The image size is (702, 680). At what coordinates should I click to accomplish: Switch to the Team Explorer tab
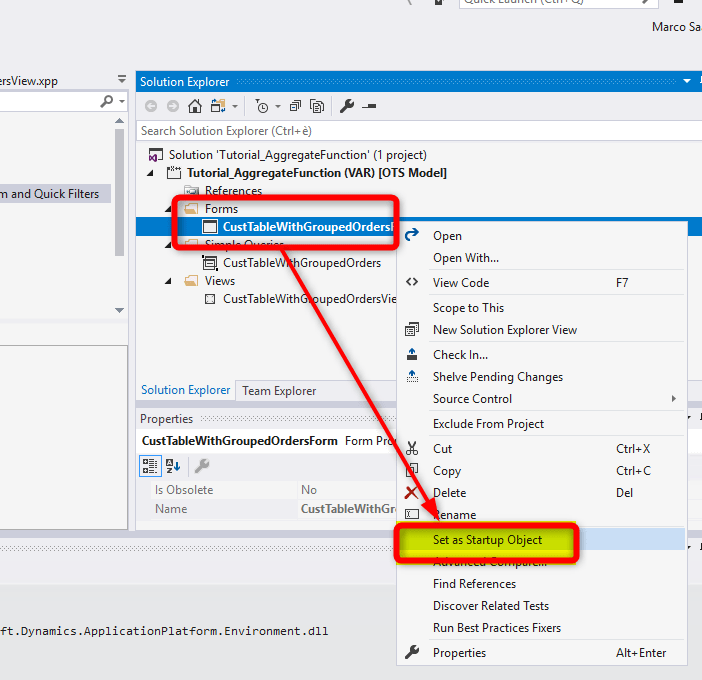click(x=279, y=391)
